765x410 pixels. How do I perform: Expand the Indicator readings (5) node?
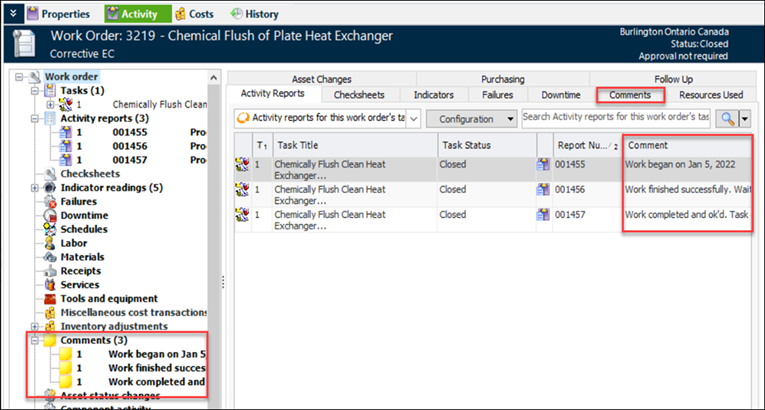[x=36, y=187]
